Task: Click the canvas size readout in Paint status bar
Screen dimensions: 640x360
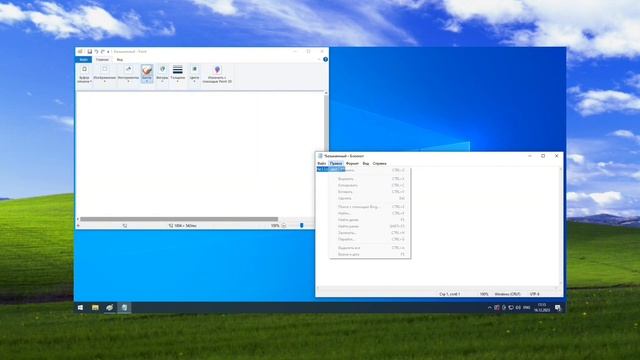Action: 182,226
